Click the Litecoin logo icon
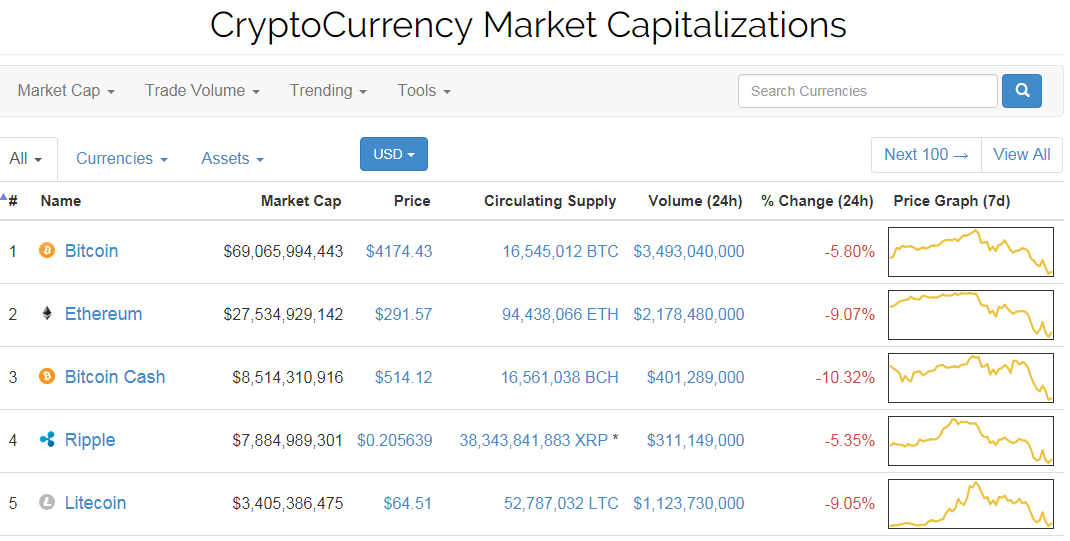Viewport: 1070px width, 541px height. [x=46, y=503]
